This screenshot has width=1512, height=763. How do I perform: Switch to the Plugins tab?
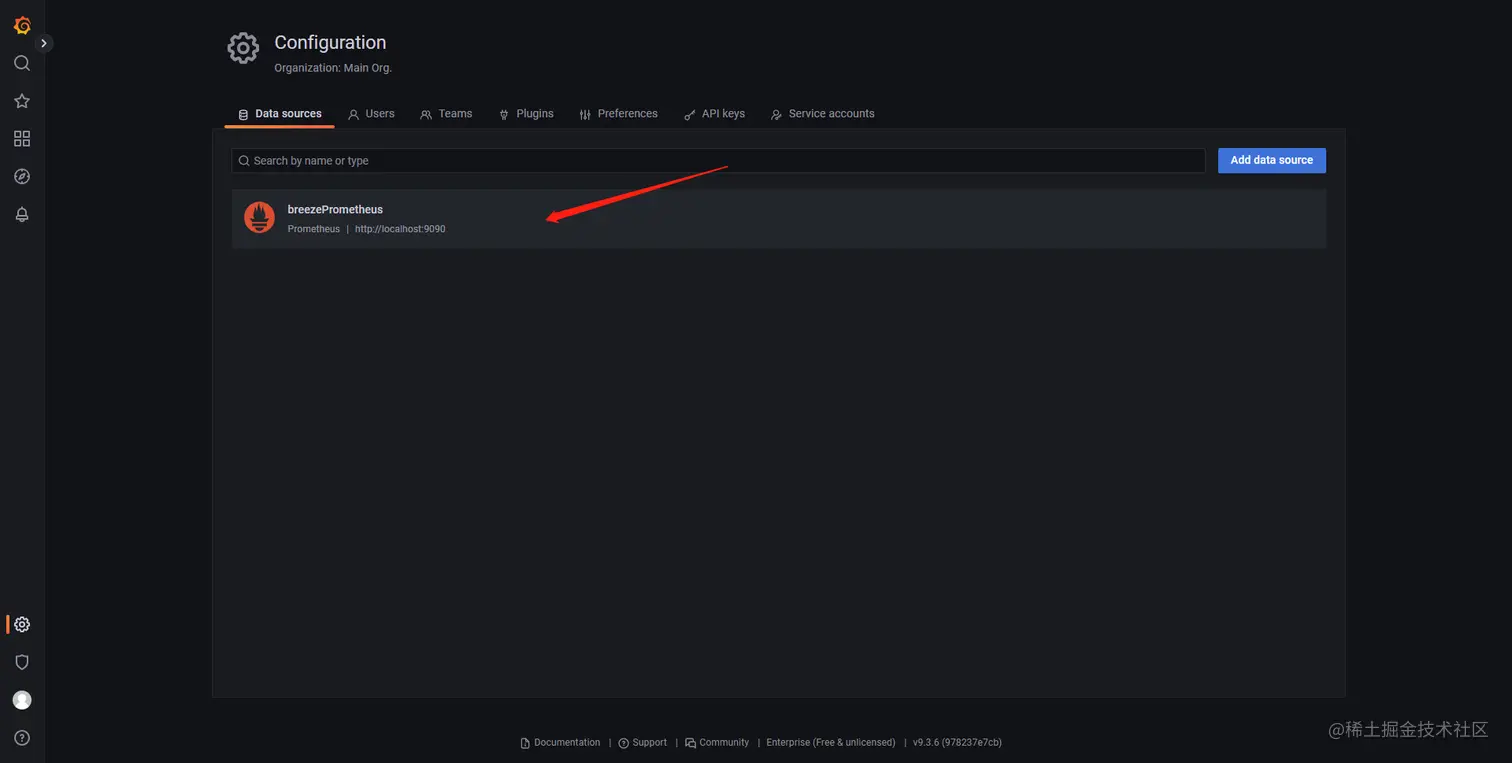[526, 114]
